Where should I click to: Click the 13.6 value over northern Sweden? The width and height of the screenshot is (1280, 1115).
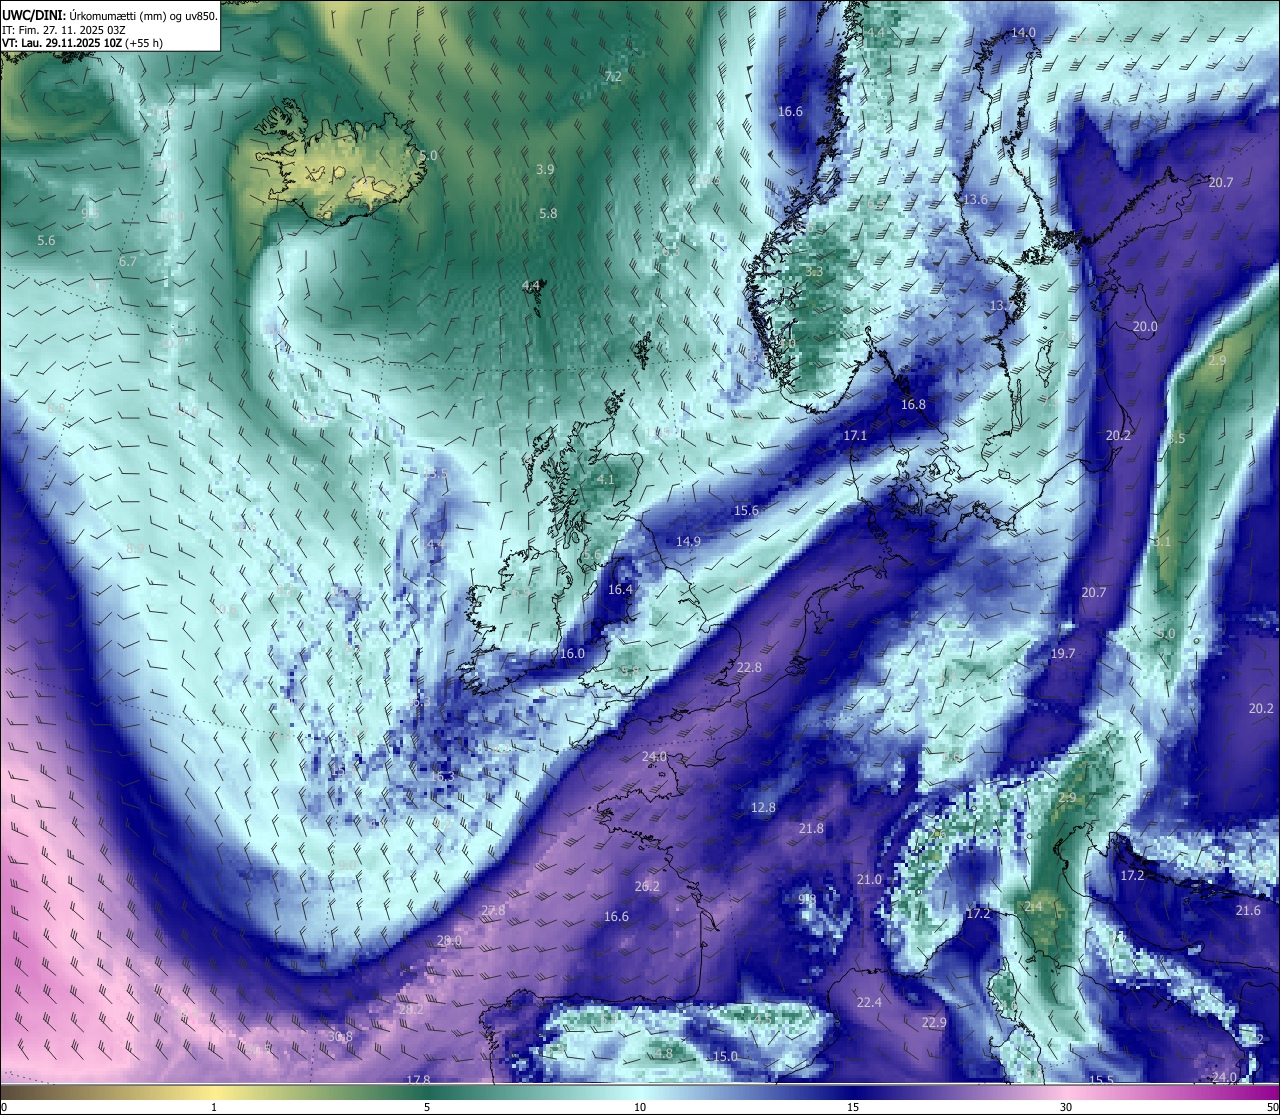(975, 200)
